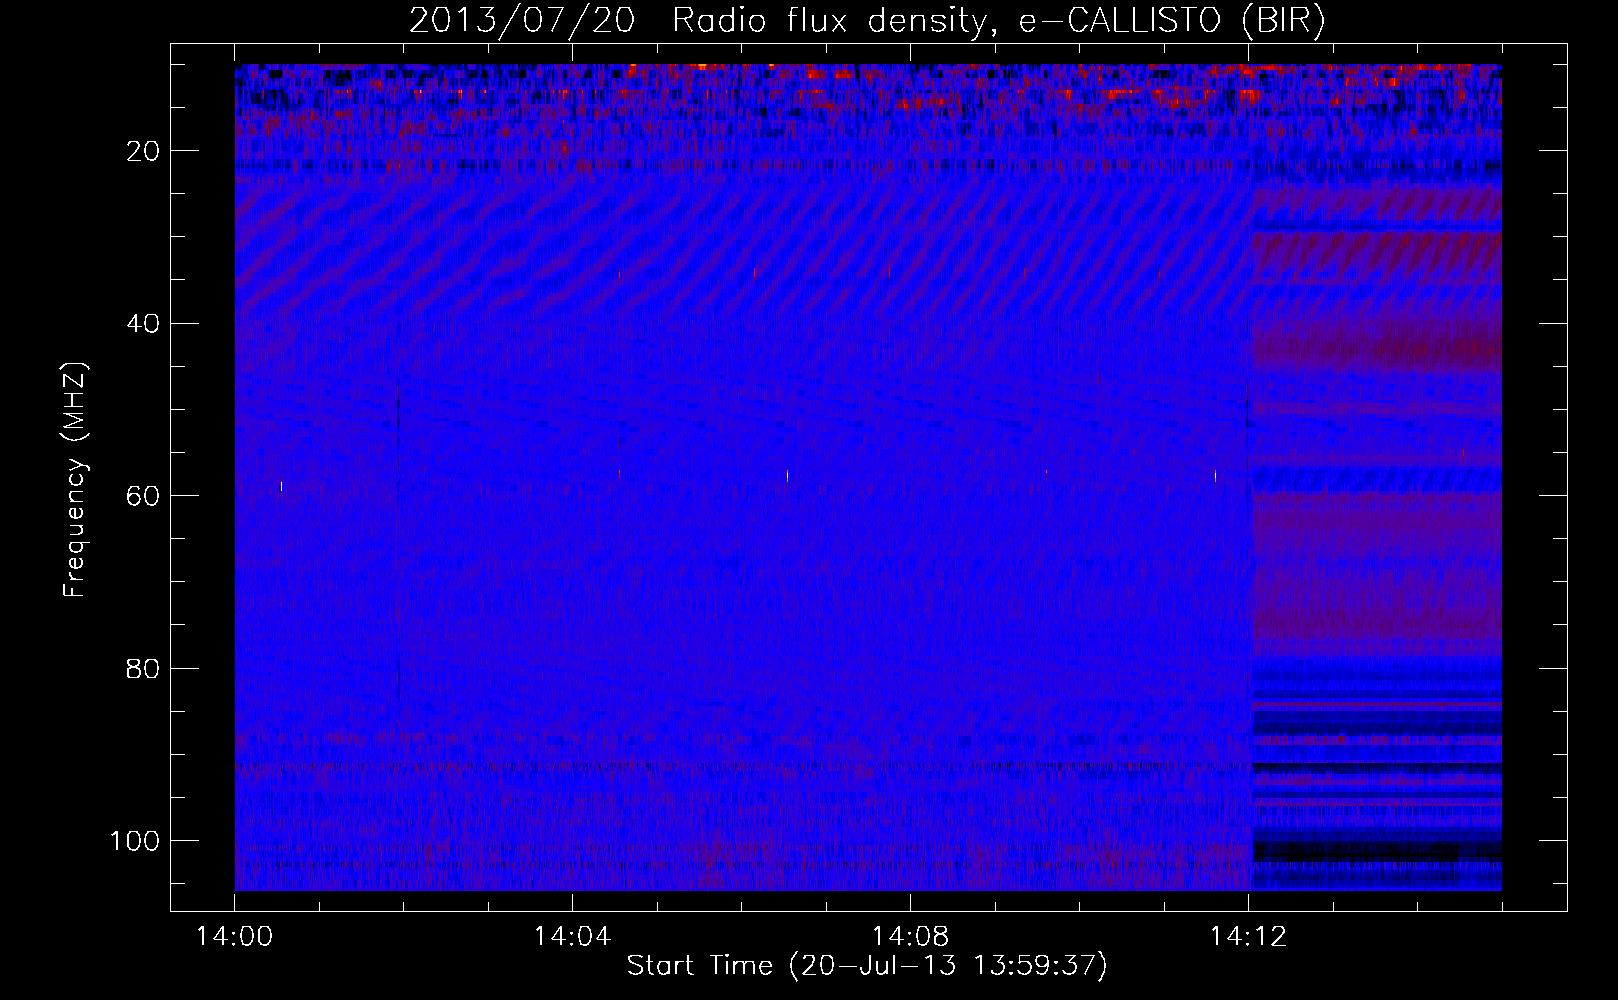This screenshot has height=1000, width=1618.
Task: Click the "Frequency (MHZ)" axis label
Action: 75,479
